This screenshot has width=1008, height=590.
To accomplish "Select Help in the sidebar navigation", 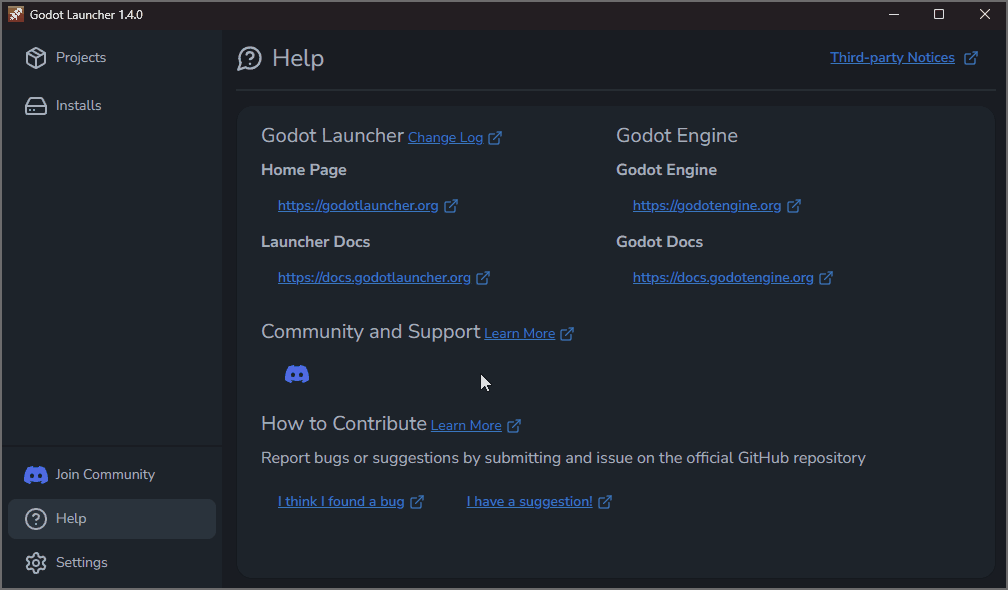I will click(x=70, y=518).
